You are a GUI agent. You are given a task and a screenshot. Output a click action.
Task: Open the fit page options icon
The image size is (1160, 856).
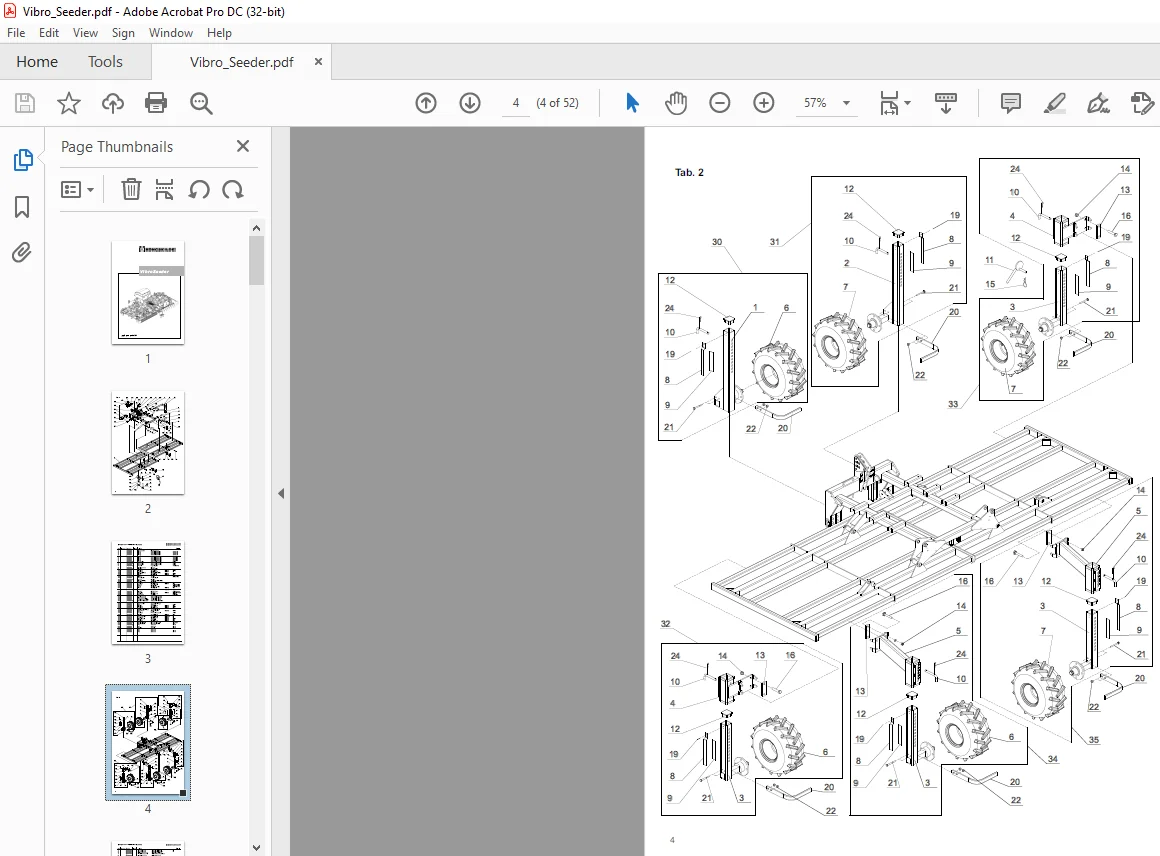(889, 103)
